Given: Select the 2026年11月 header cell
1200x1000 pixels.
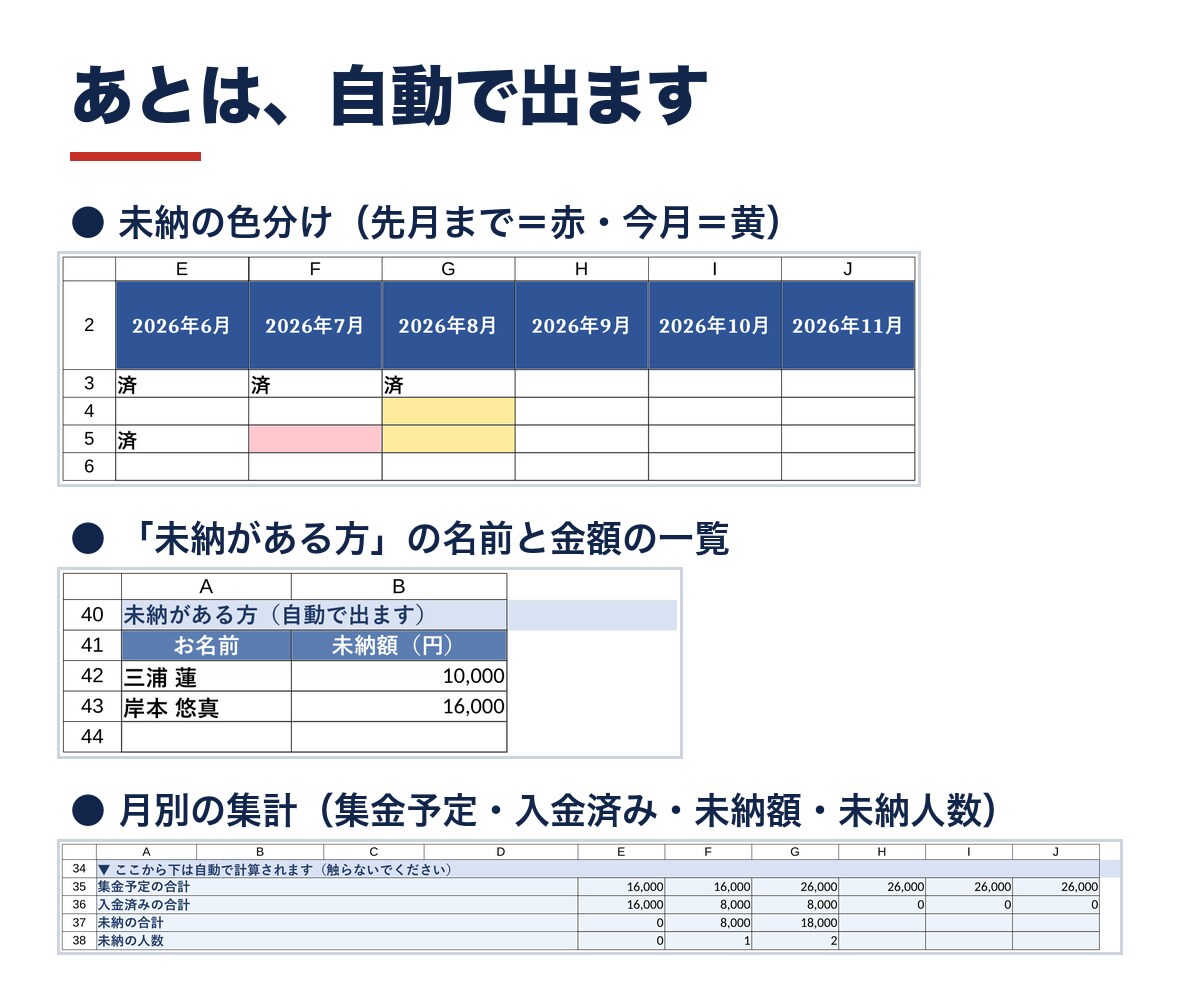Looking at the screenshot, I should (x=848, y=325).
